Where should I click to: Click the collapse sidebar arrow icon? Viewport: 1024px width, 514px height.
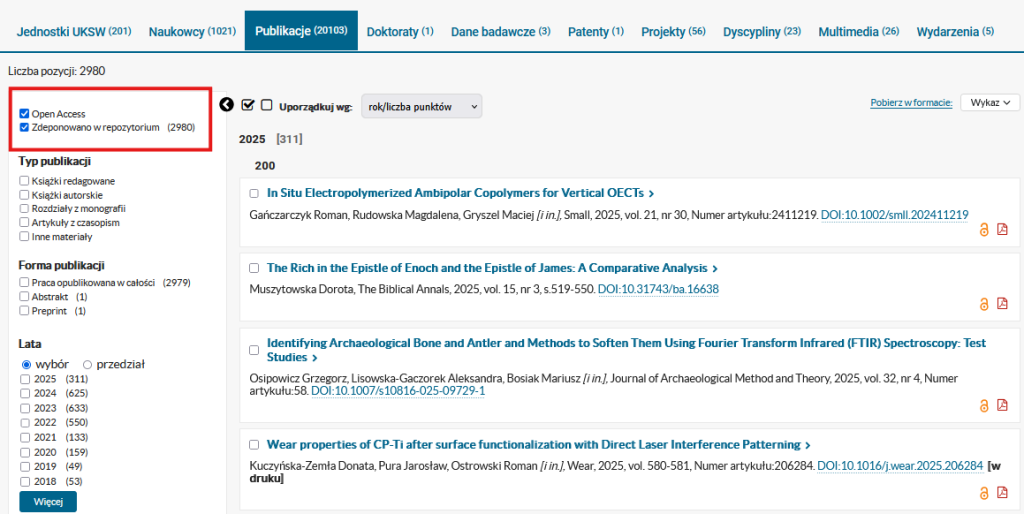[x=226, y=105]
